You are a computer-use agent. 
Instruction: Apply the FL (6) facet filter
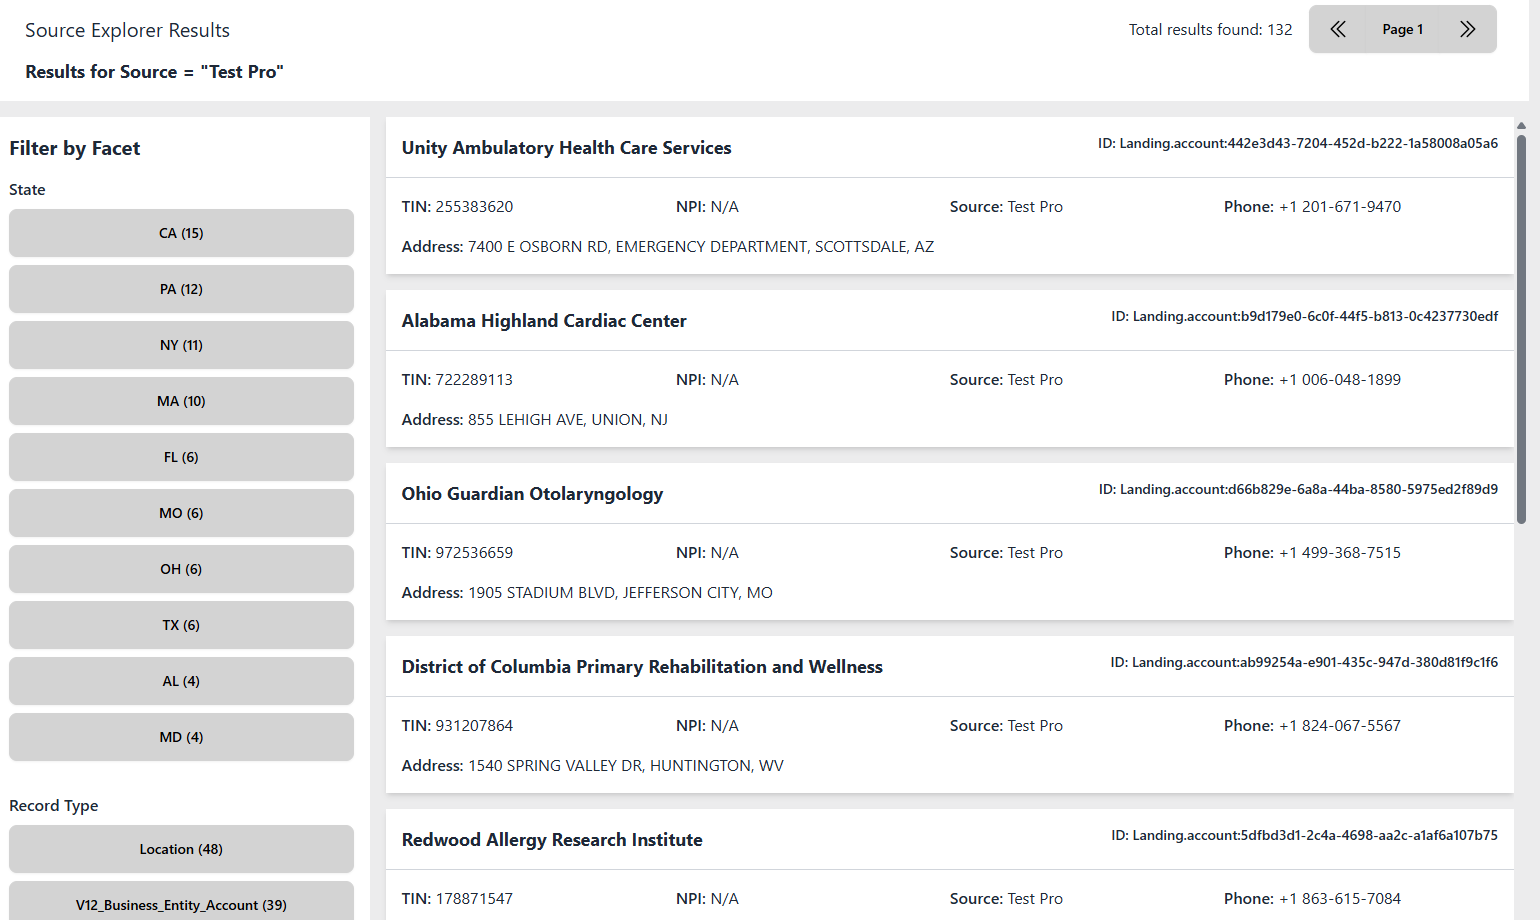coord(181,457)
